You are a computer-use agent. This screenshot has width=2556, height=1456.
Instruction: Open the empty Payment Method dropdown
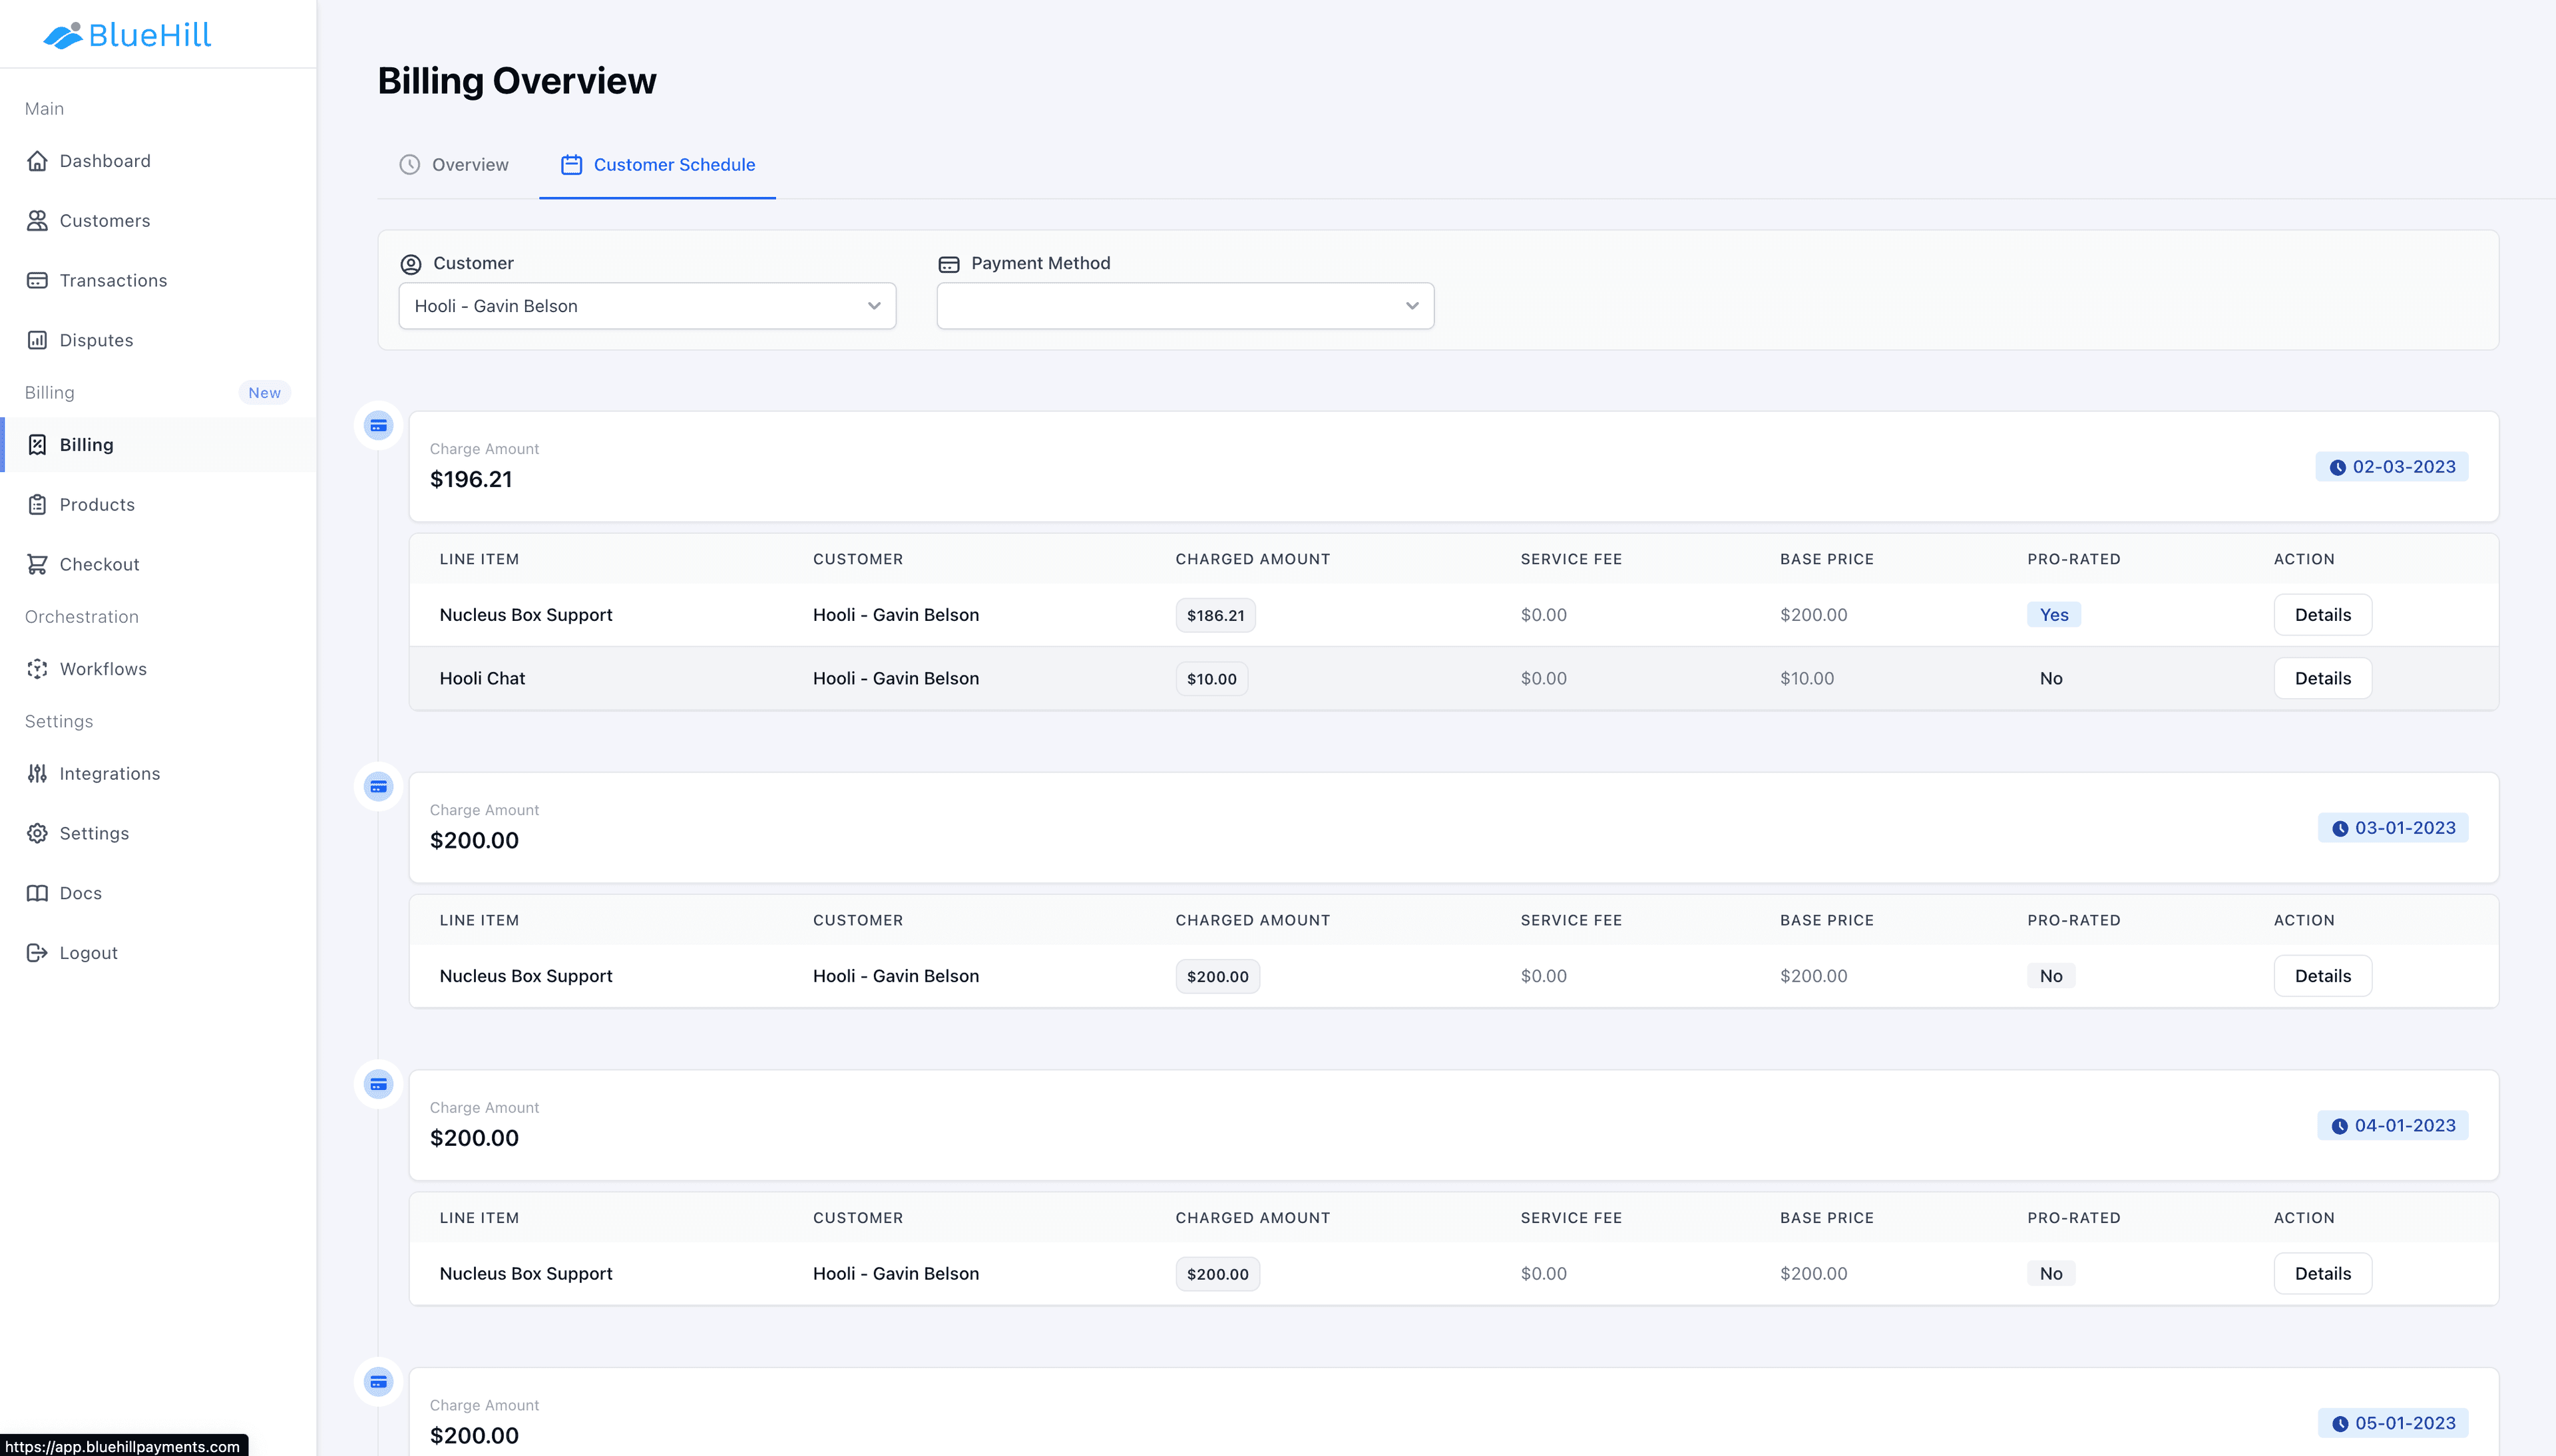click(x=1185, y=306)
